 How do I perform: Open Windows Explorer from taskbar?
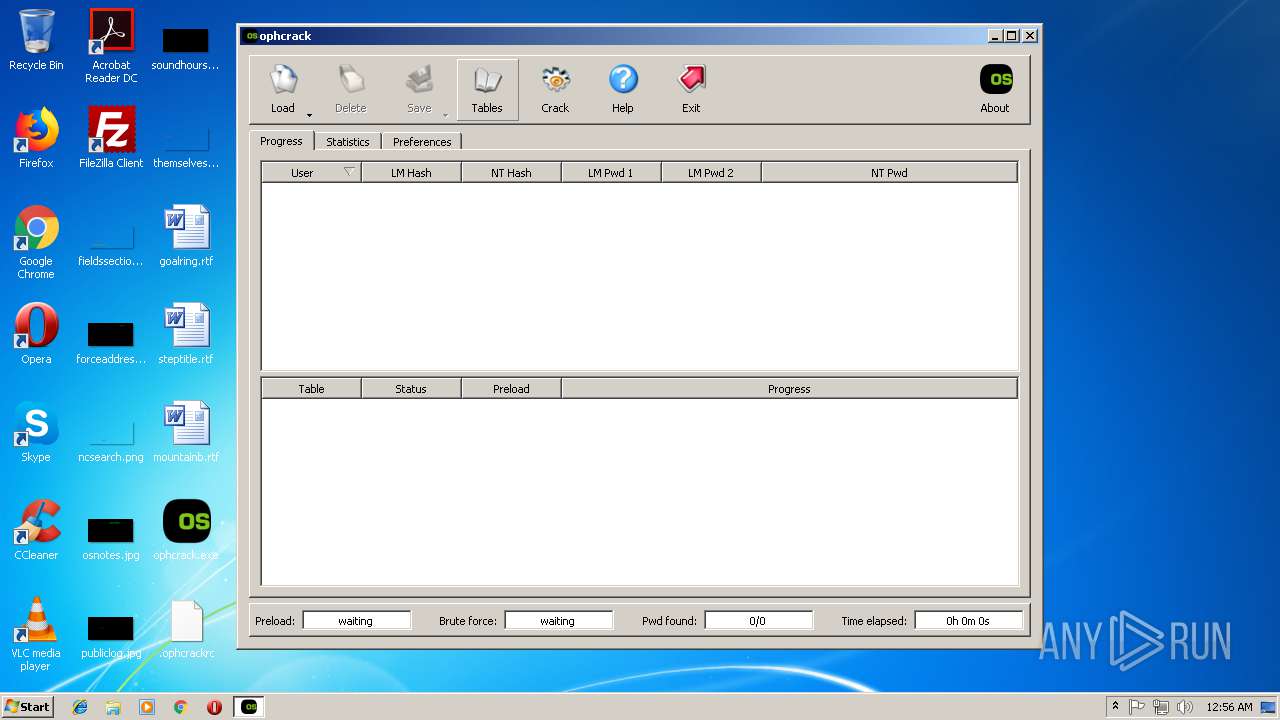(113, 707)
